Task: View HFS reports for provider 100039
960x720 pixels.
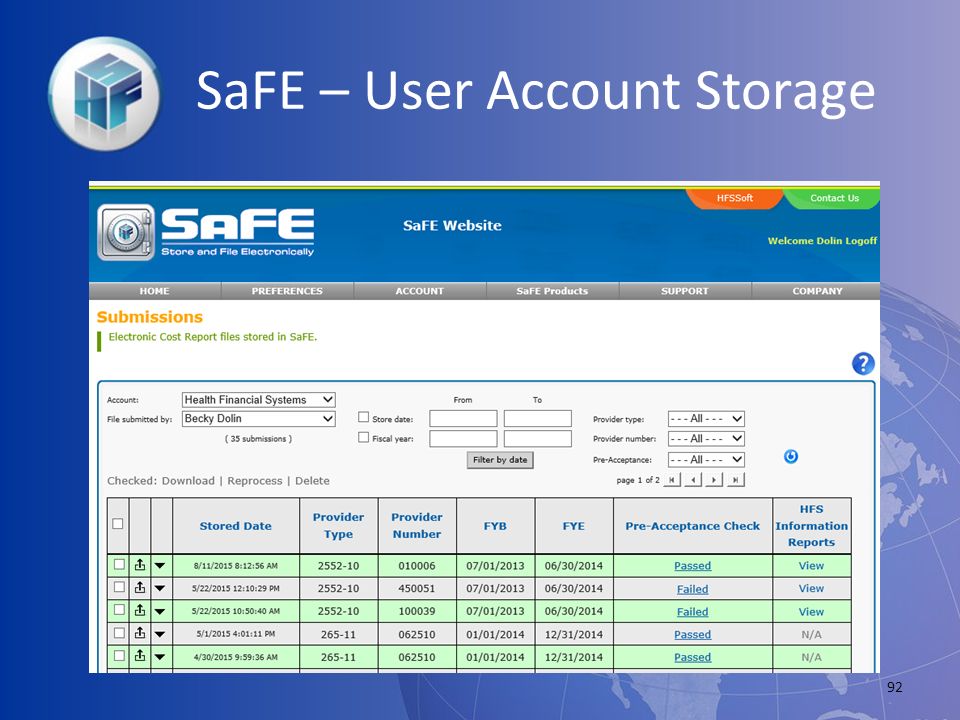Action: tap(811, 612)
